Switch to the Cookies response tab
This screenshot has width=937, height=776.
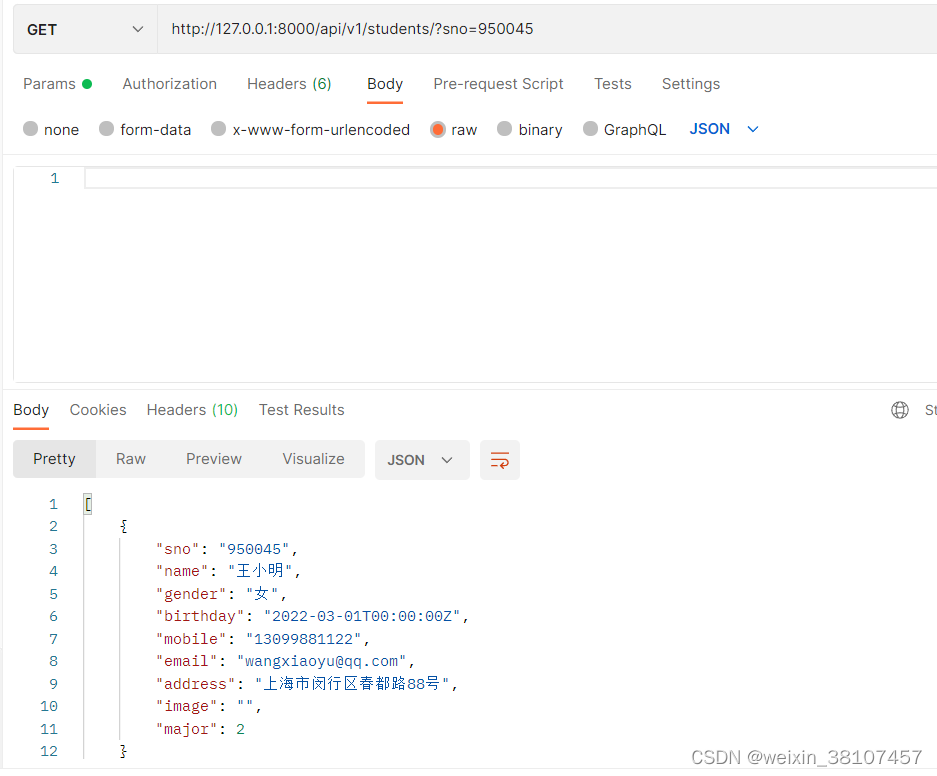click(97, 410)
